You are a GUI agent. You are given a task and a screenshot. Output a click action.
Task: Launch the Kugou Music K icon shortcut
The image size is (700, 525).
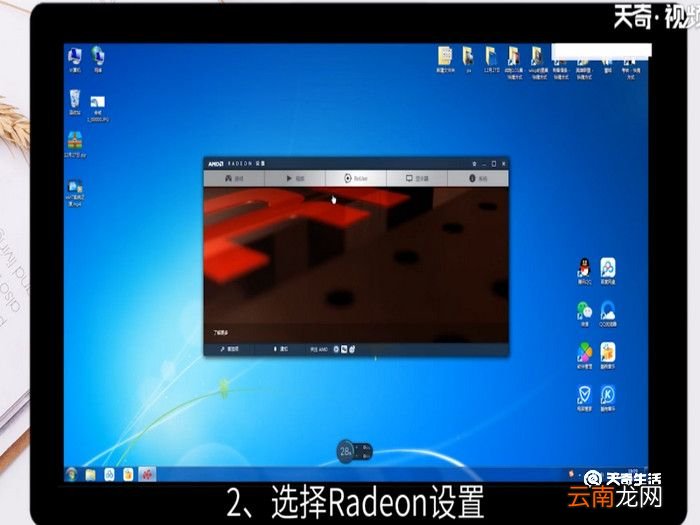click(608, 398)
